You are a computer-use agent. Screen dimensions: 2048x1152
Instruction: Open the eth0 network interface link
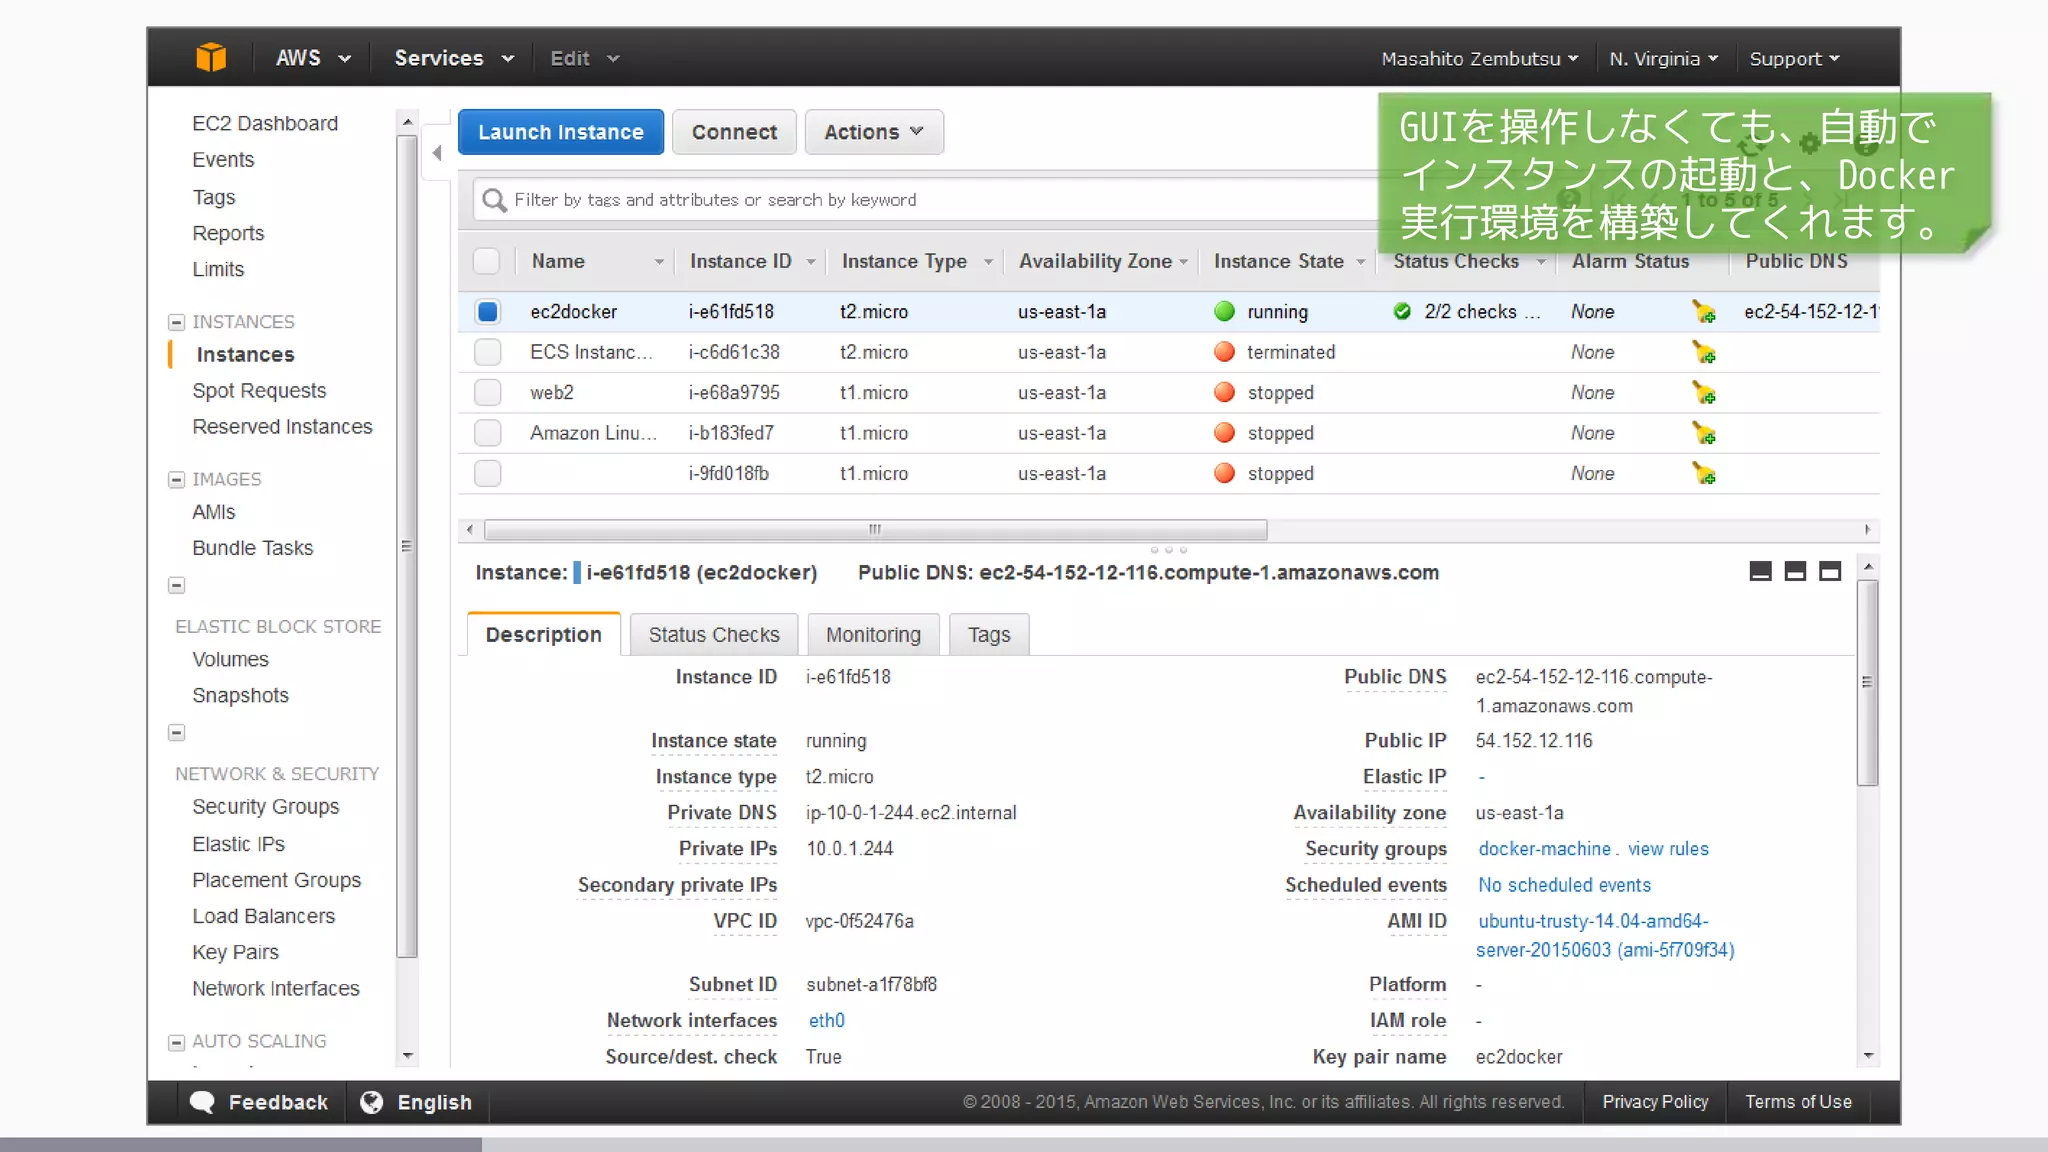[827, 1021]
